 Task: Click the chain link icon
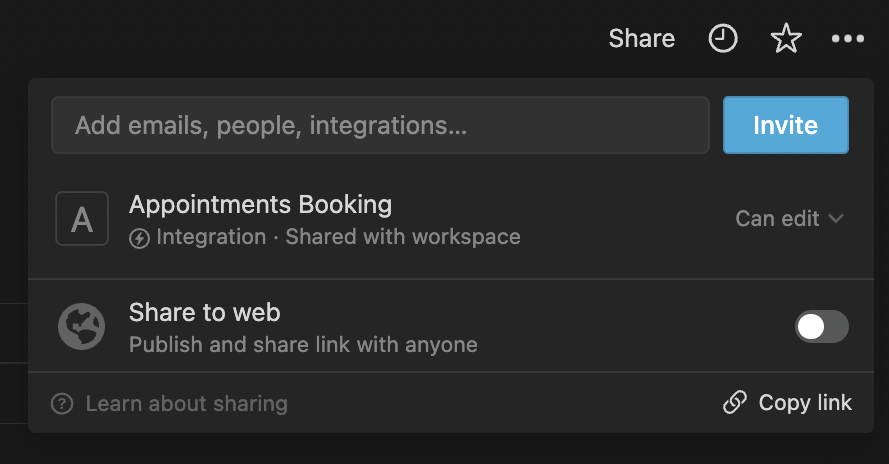click(735, 402)
